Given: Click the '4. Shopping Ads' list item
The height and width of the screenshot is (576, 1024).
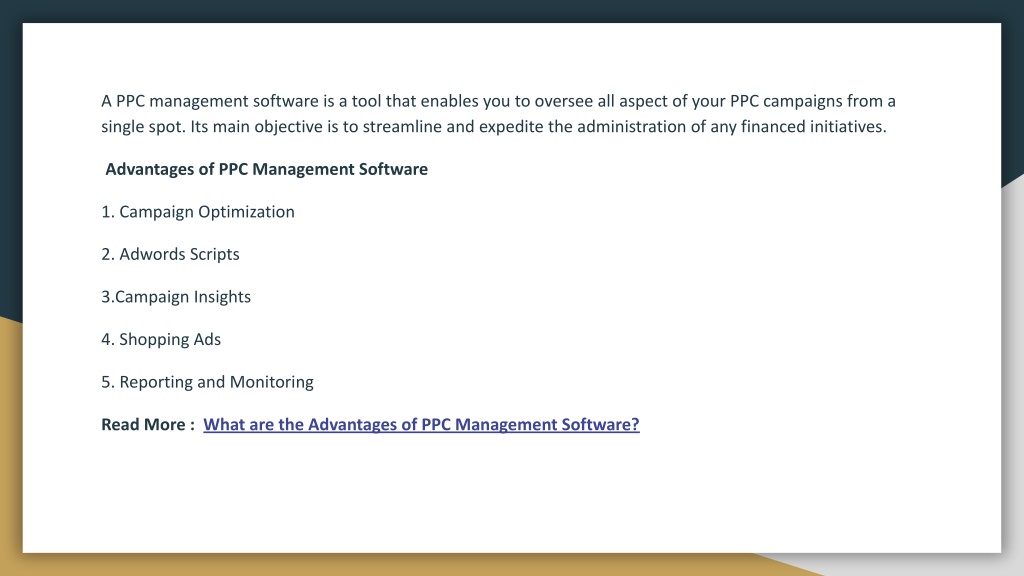Looking at the screenshot, I should [161, 339].
